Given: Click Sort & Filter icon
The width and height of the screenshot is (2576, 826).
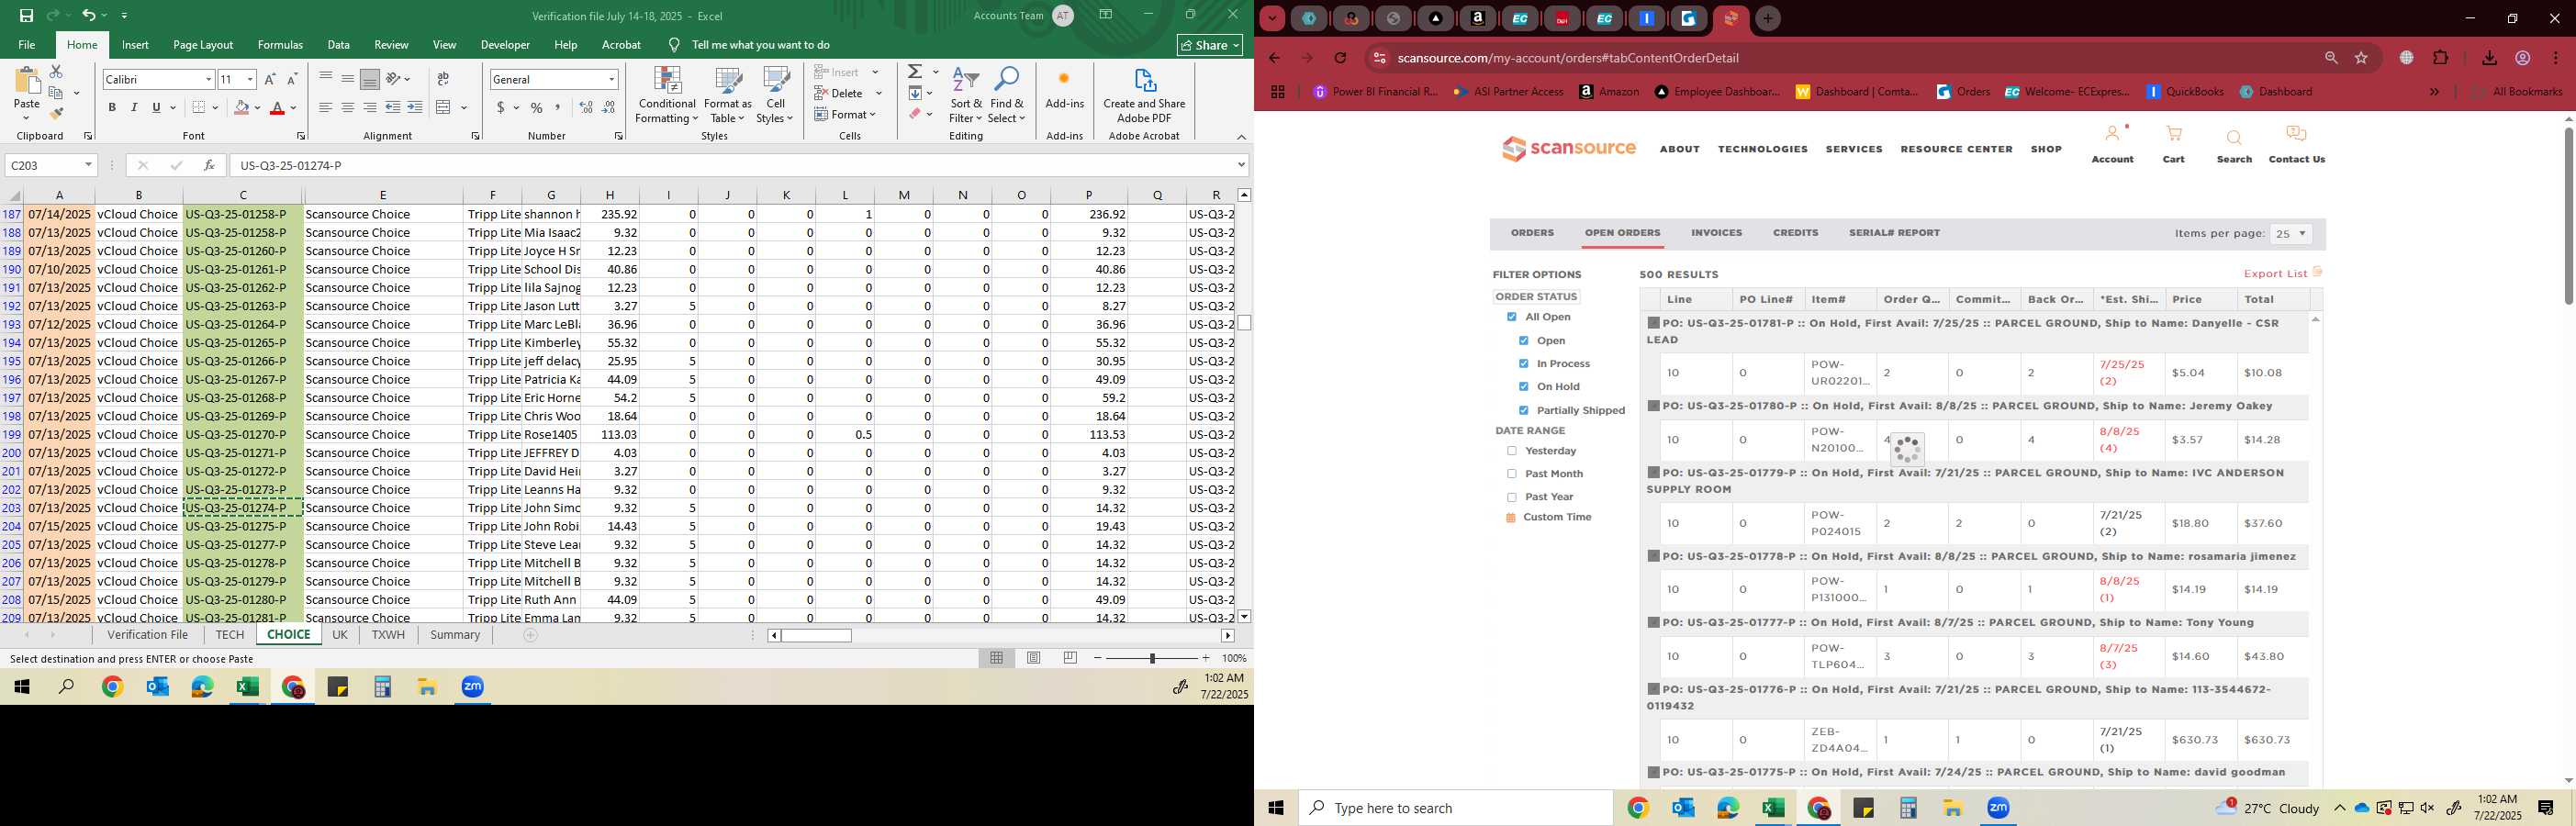Looking at the screenshot, I should click(x=966, y=95).
